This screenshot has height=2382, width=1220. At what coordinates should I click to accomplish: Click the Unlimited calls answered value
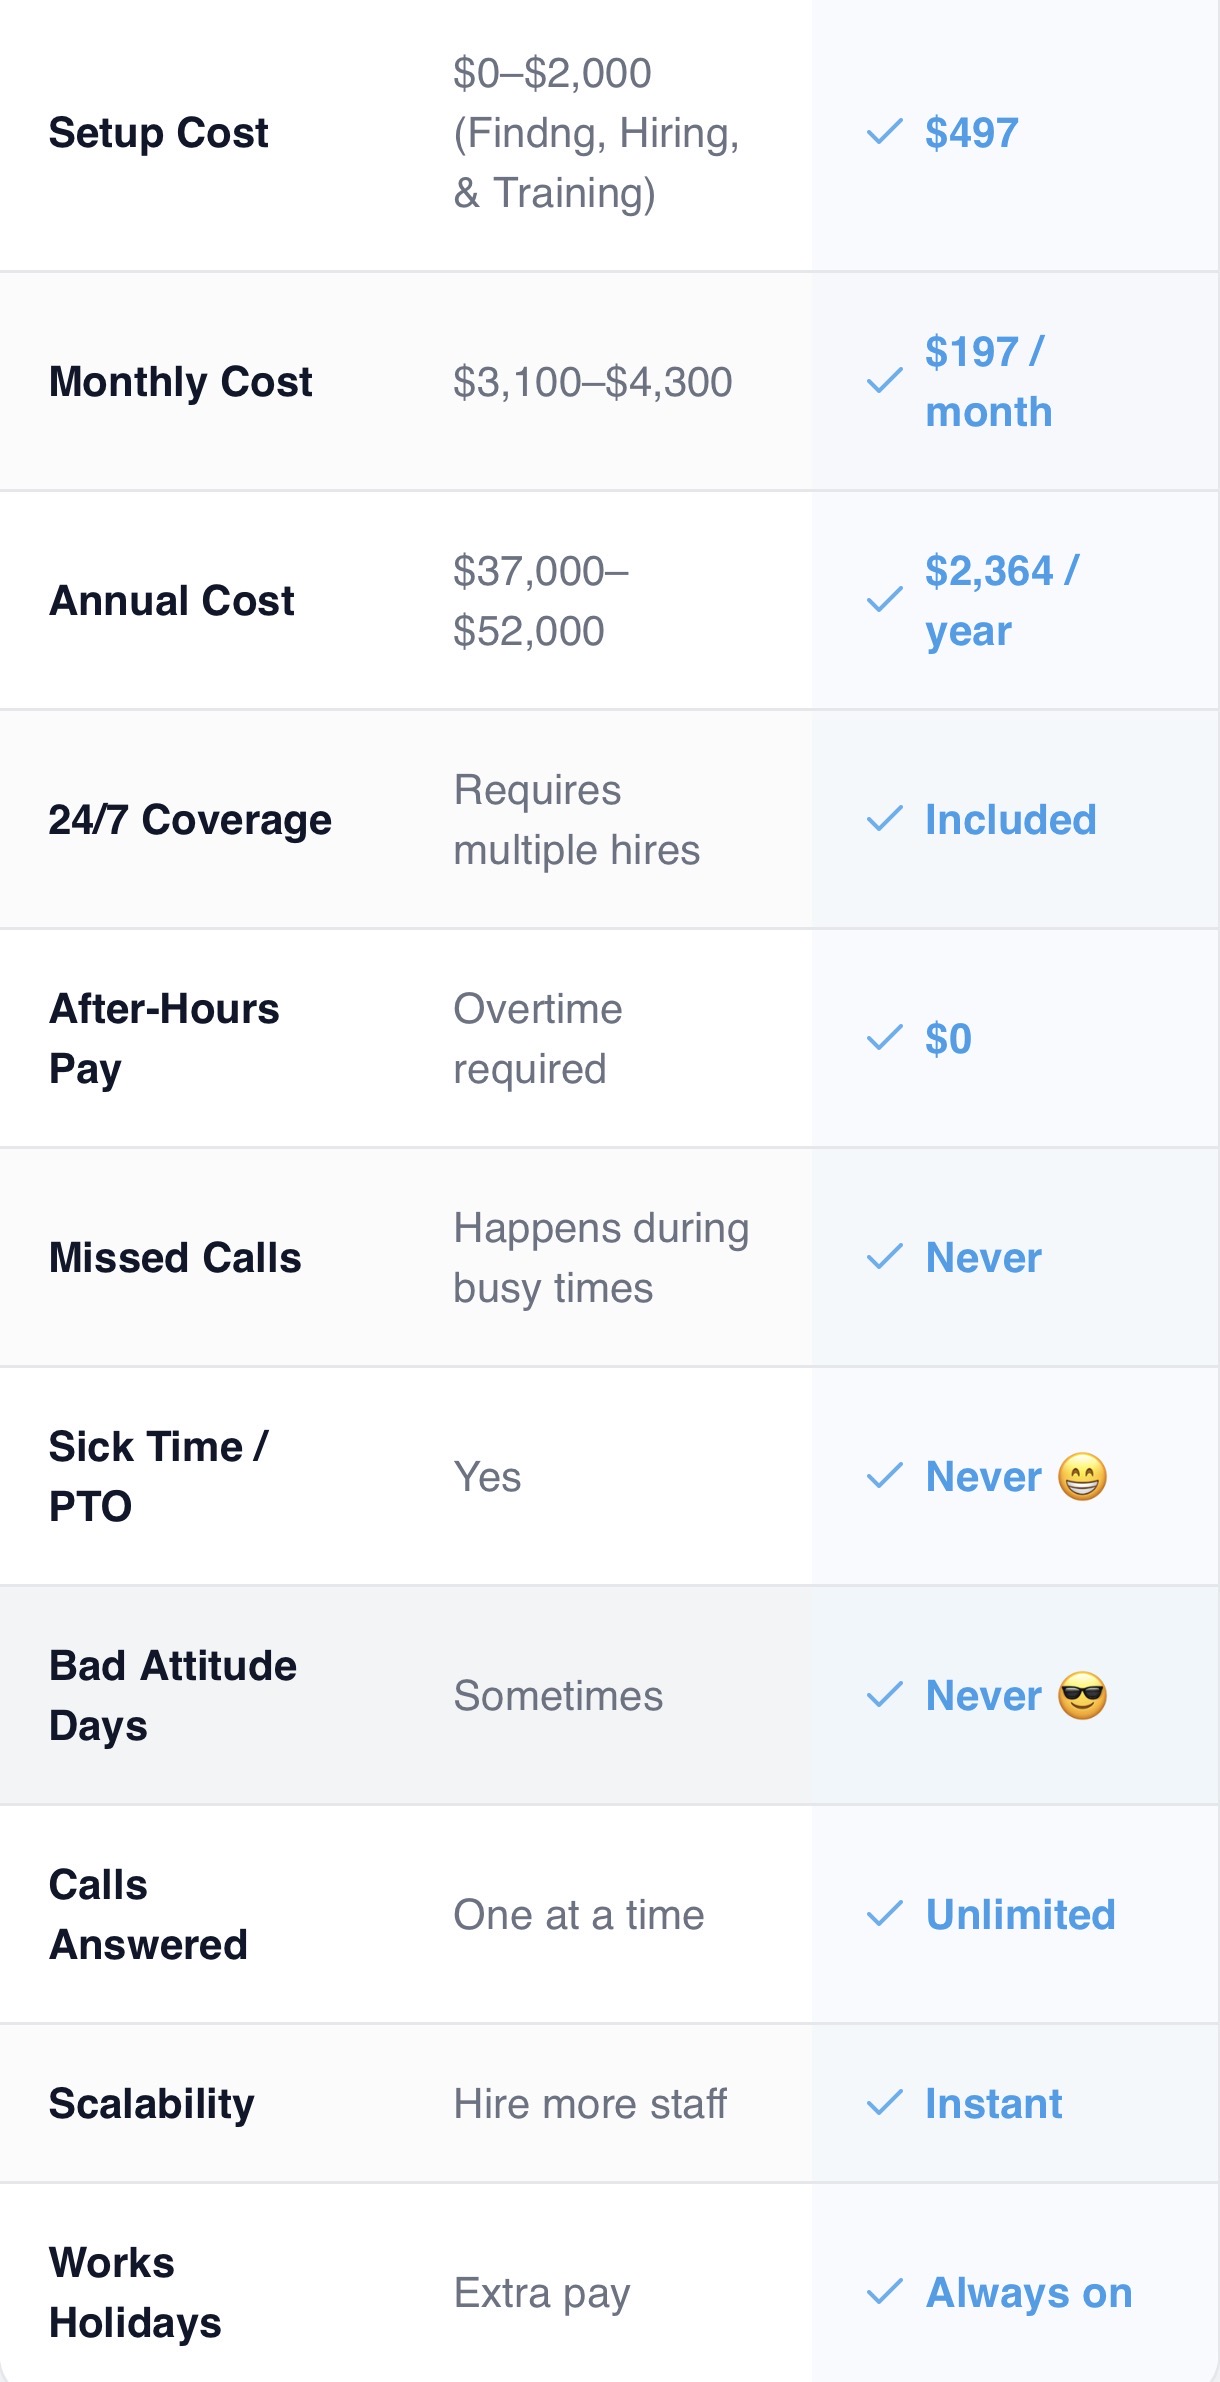1020,1914
